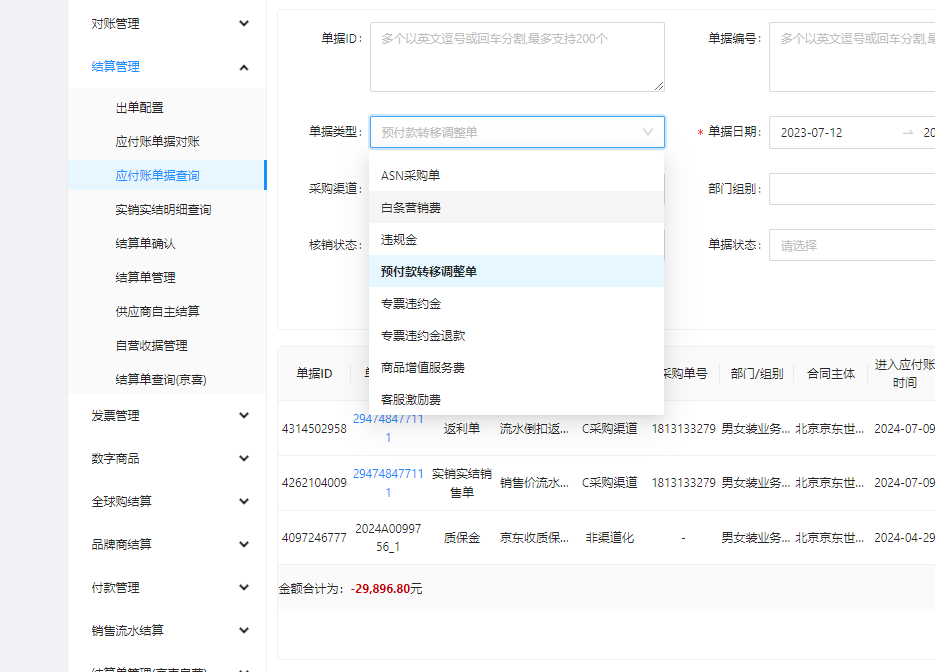The image size is (935, 672).
Task: Pick 违规金 in the dropdown
Action: [399, 240]
